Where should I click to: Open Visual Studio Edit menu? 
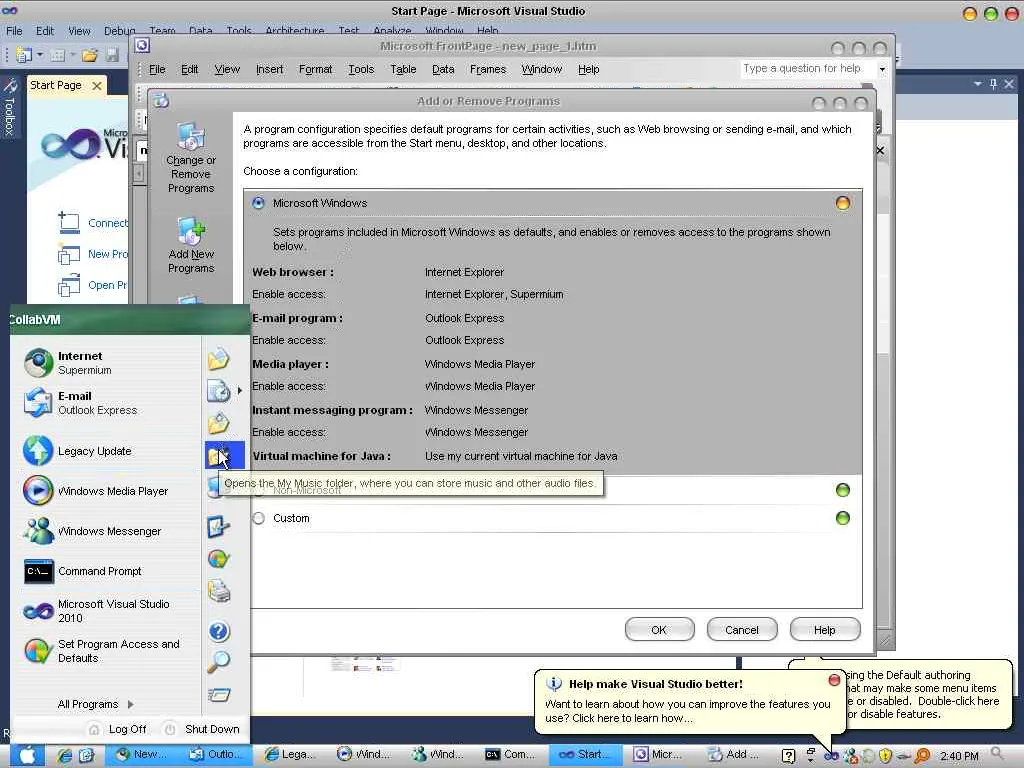coord(45,31)
